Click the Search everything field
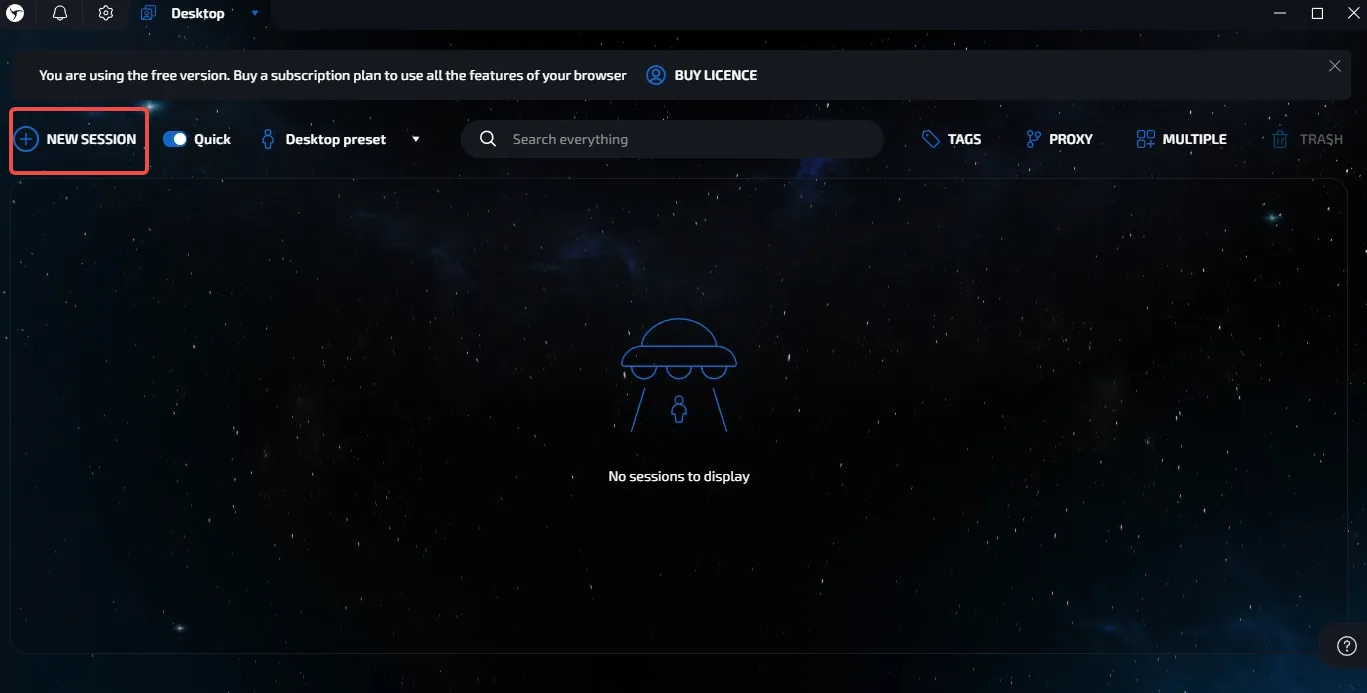 click(x=672, y=139)
